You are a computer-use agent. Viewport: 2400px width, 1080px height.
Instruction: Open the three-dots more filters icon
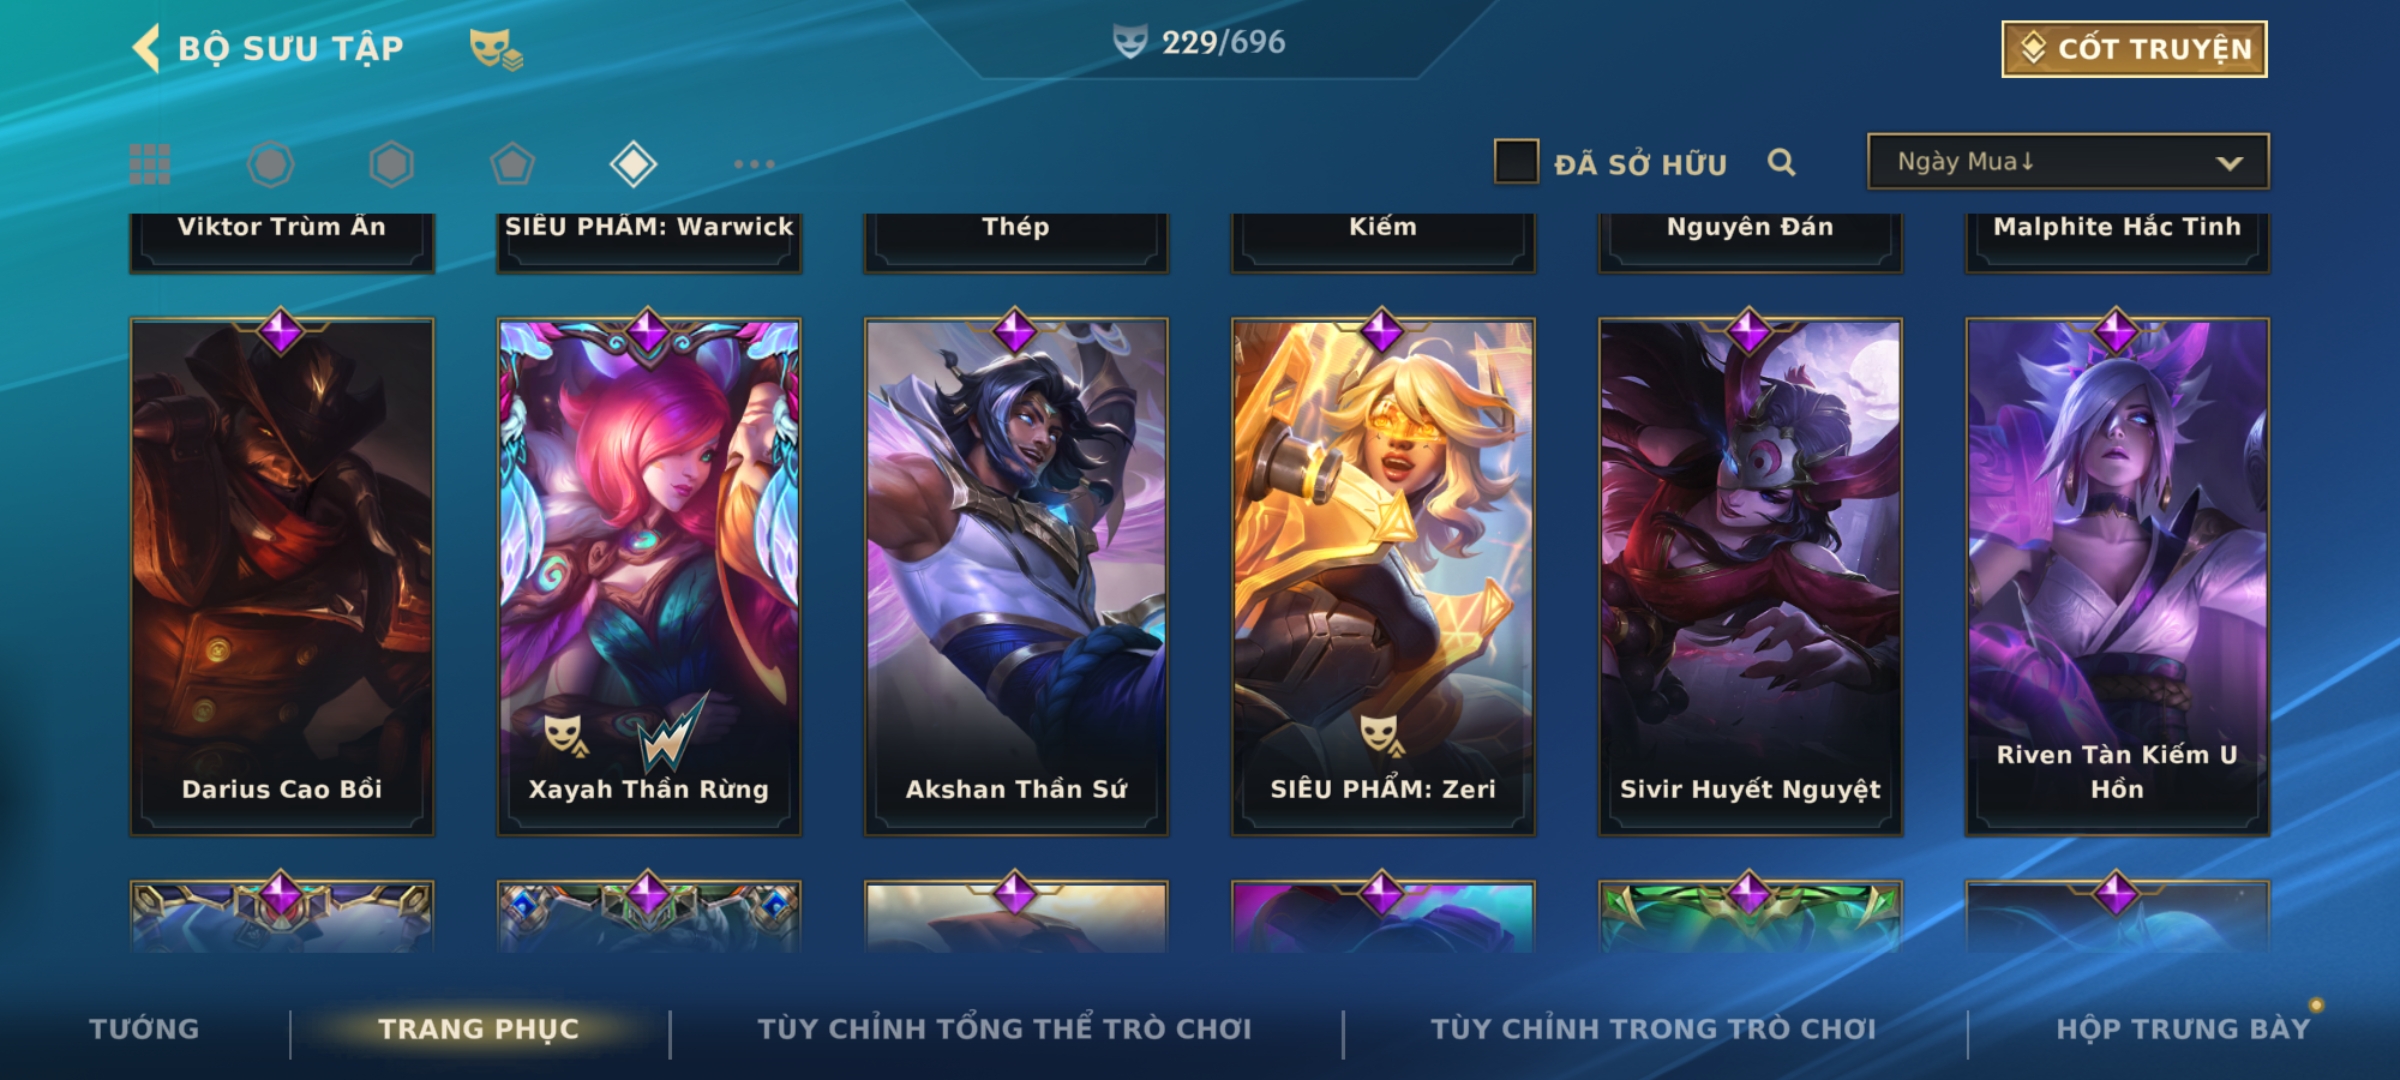(754, 164)
